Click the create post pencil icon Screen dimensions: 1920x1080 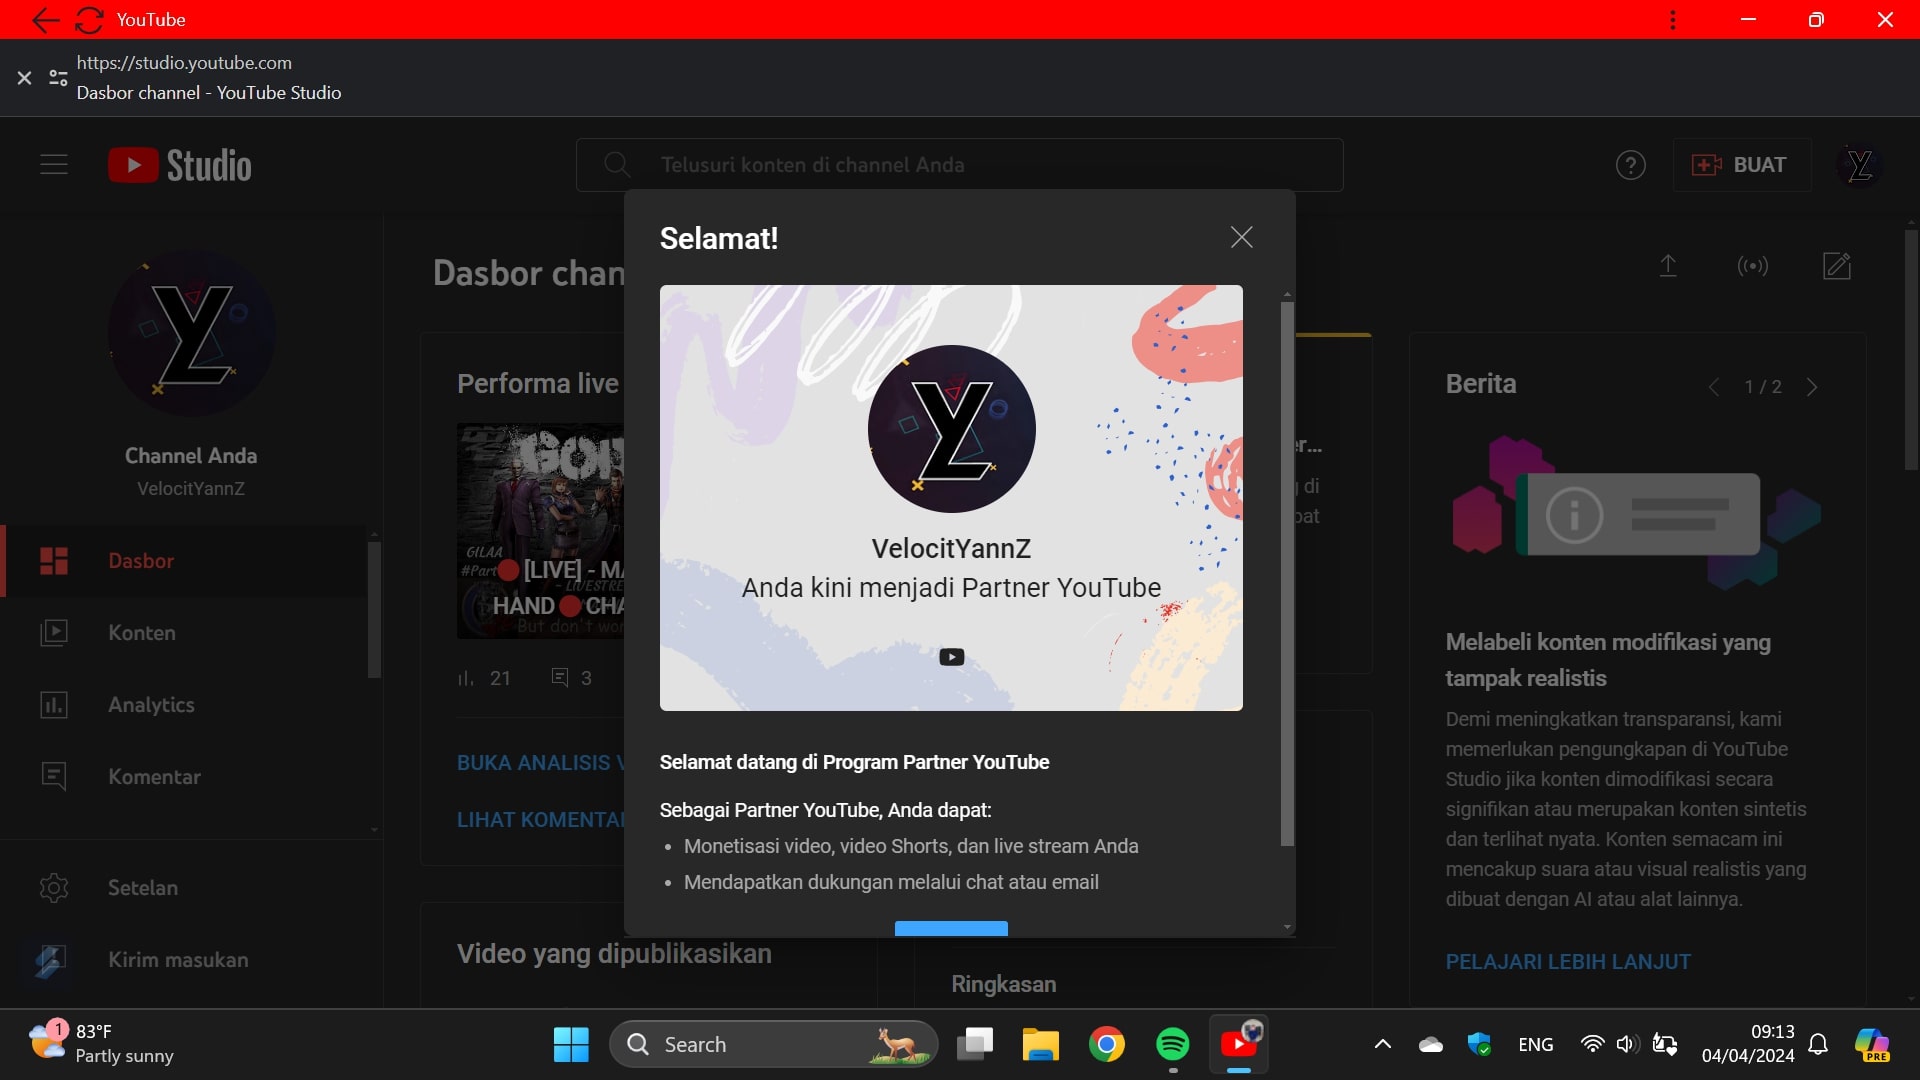pyautogui.click(x=1837, y=266)
